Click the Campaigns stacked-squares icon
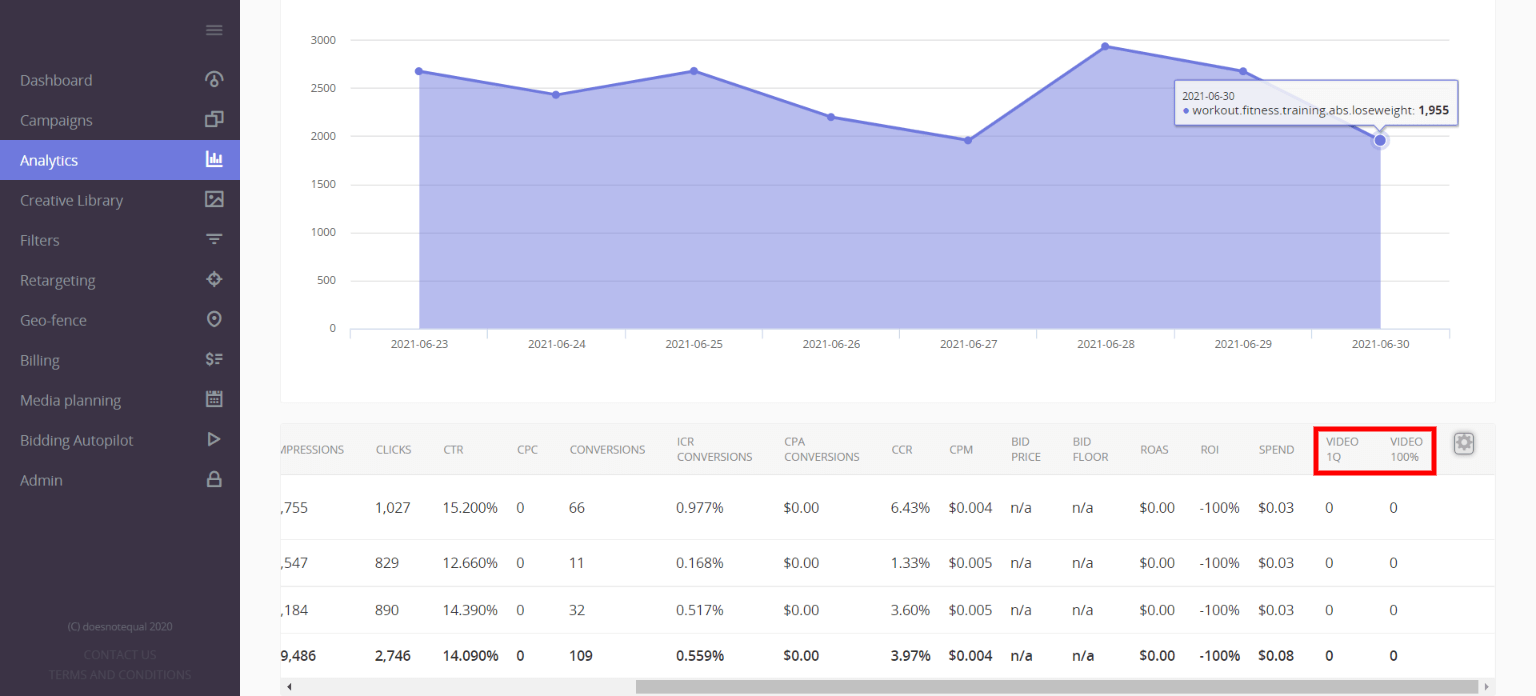The height and width of the screenshot is (696, 1536). [214, 119]
